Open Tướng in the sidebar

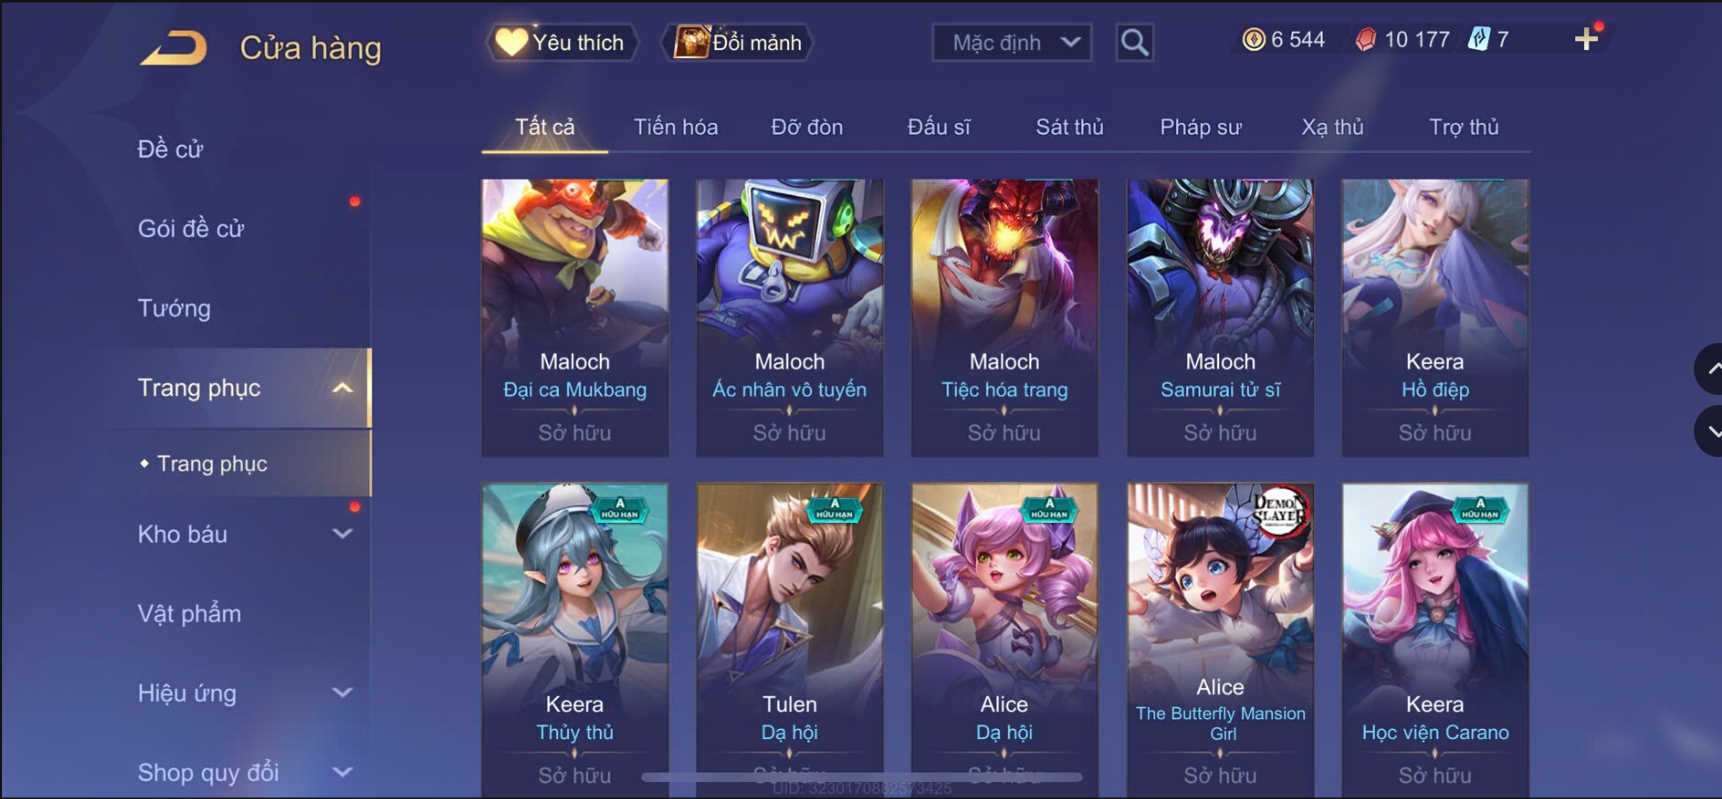point(174,308)
